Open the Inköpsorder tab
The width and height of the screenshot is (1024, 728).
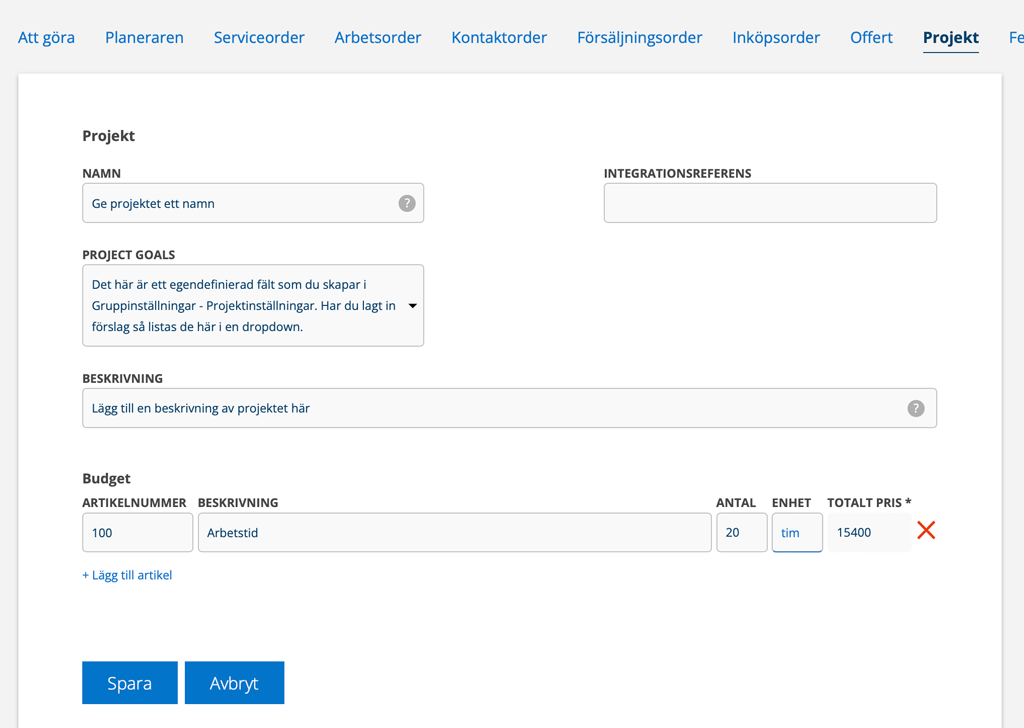[776, 37]
